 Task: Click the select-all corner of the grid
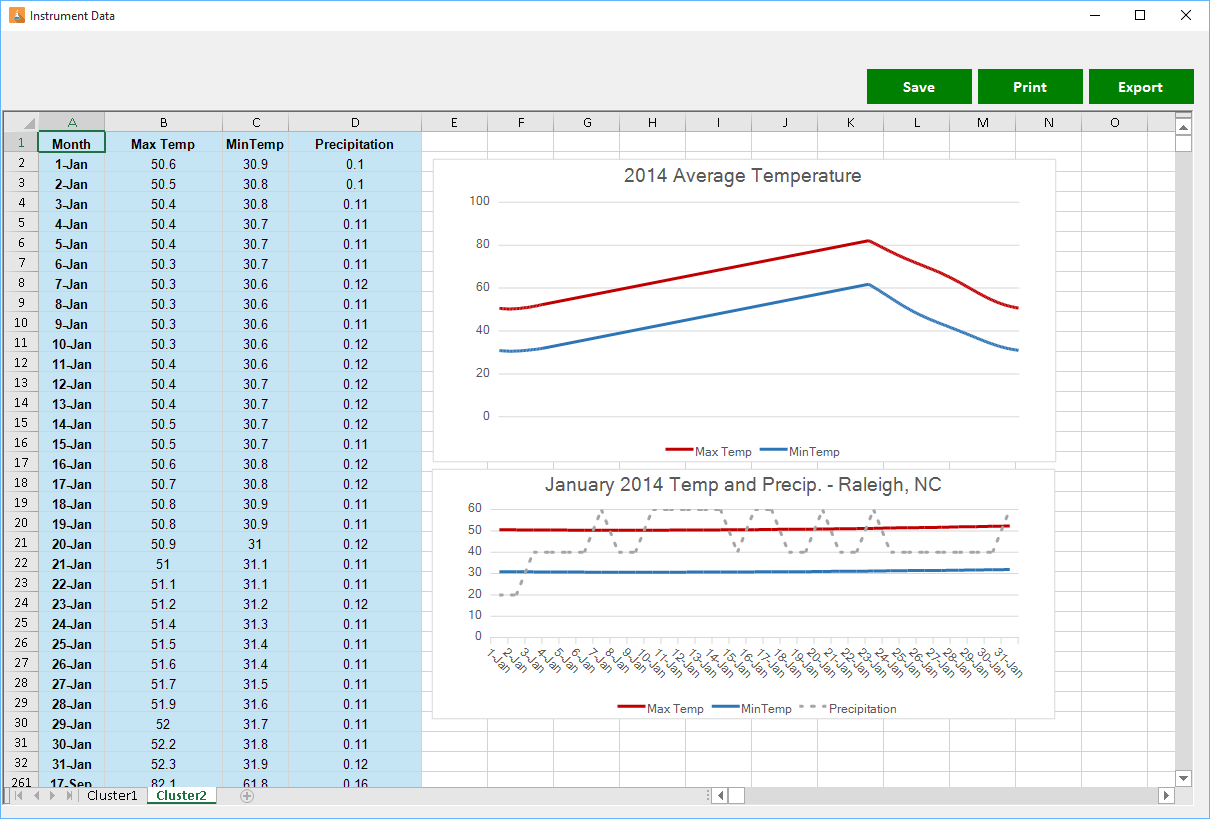pos(21,122)
